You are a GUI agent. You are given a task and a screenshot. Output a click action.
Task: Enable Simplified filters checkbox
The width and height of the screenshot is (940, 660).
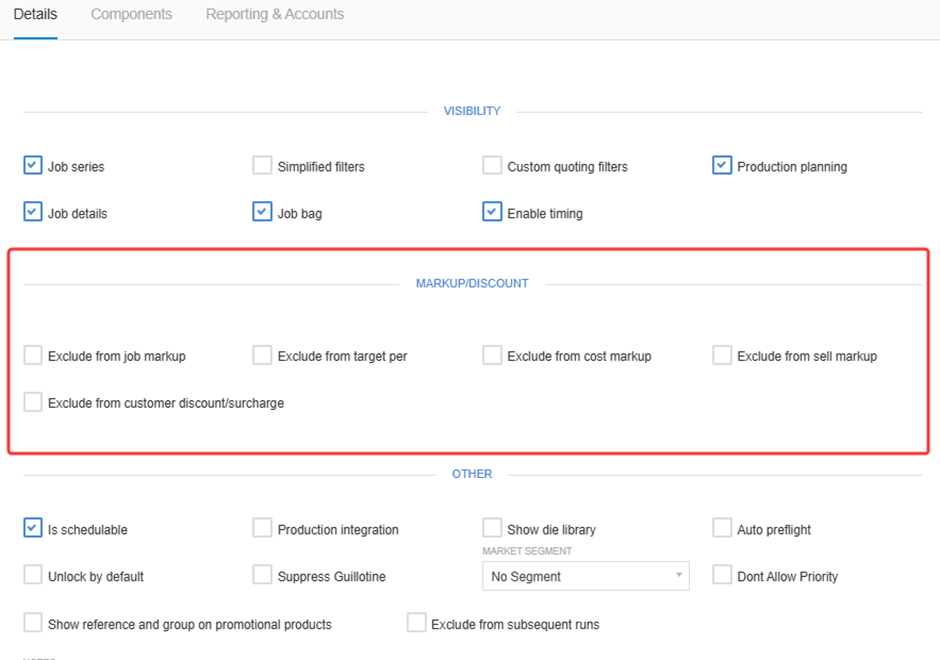pos(263,166)
